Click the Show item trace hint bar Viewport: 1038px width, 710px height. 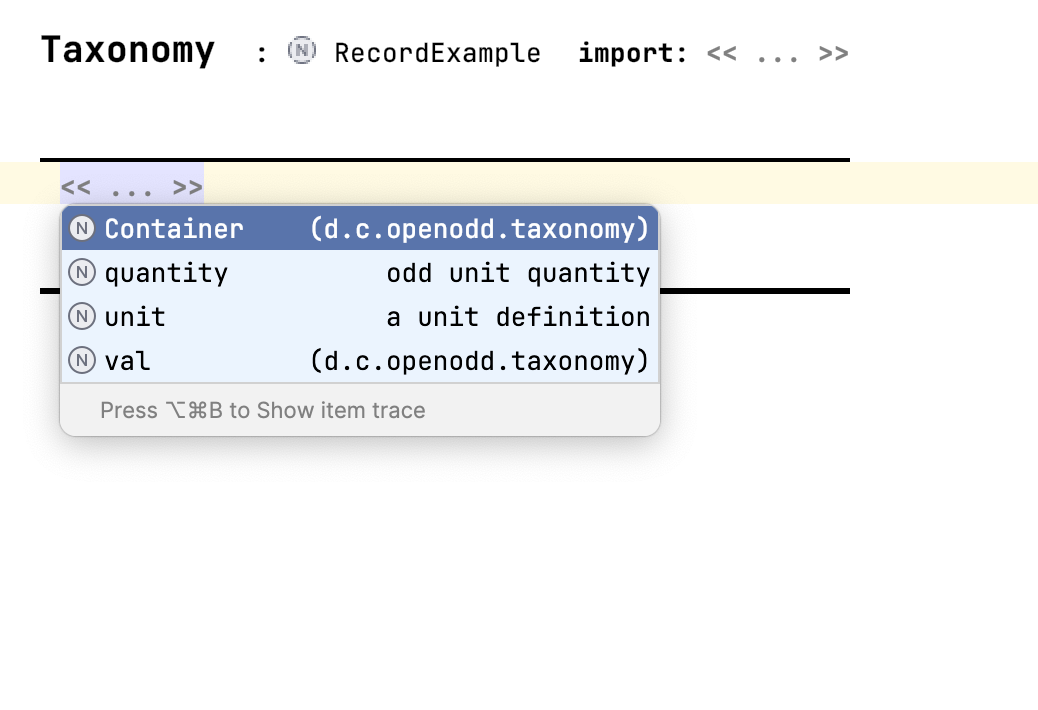click(262, 410)
